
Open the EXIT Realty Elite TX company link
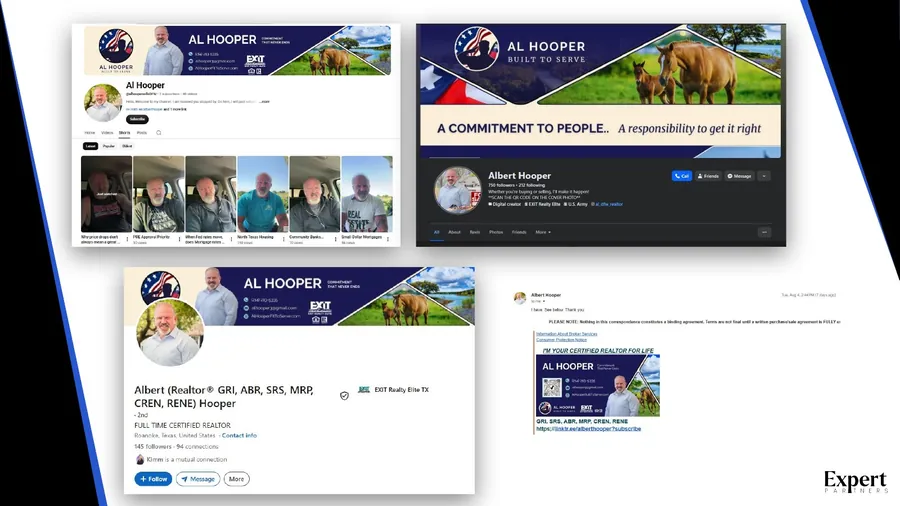click(x=394, y=390)
